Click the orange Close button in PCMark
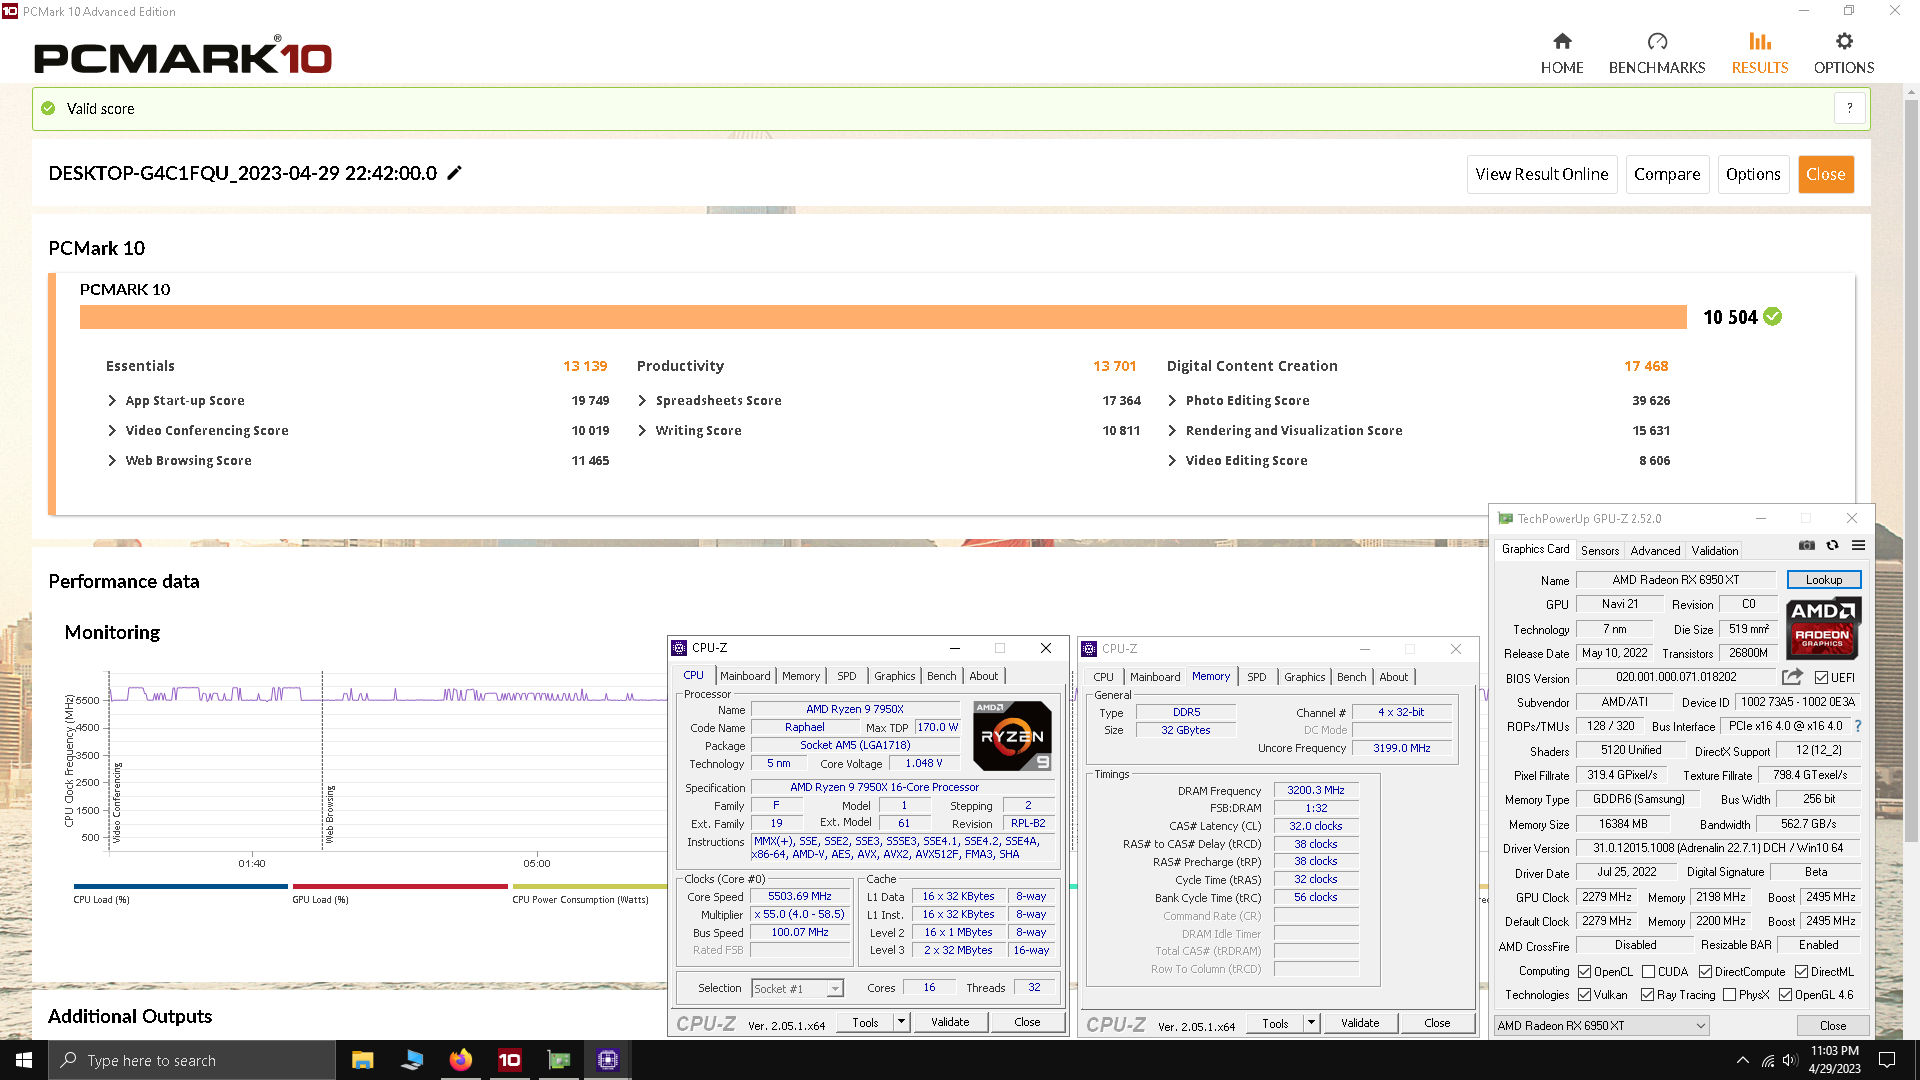The height and width of the screenshot is (1080, 1920). (1825, 174)
